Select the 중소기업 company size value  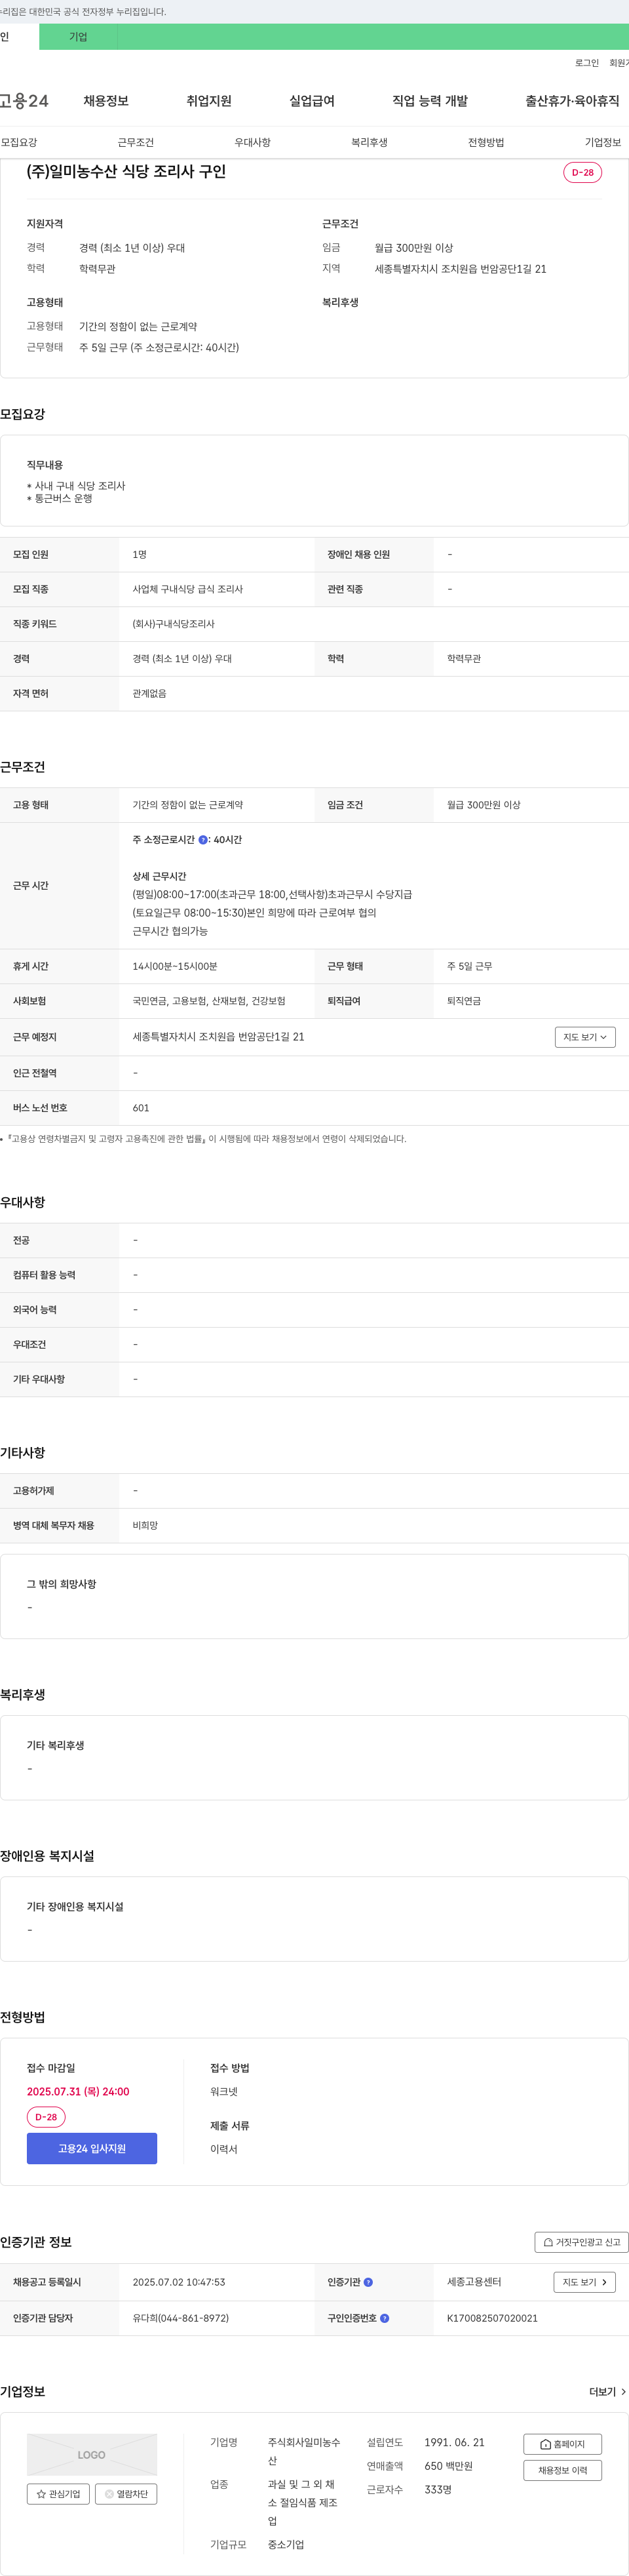point(286,2545)
